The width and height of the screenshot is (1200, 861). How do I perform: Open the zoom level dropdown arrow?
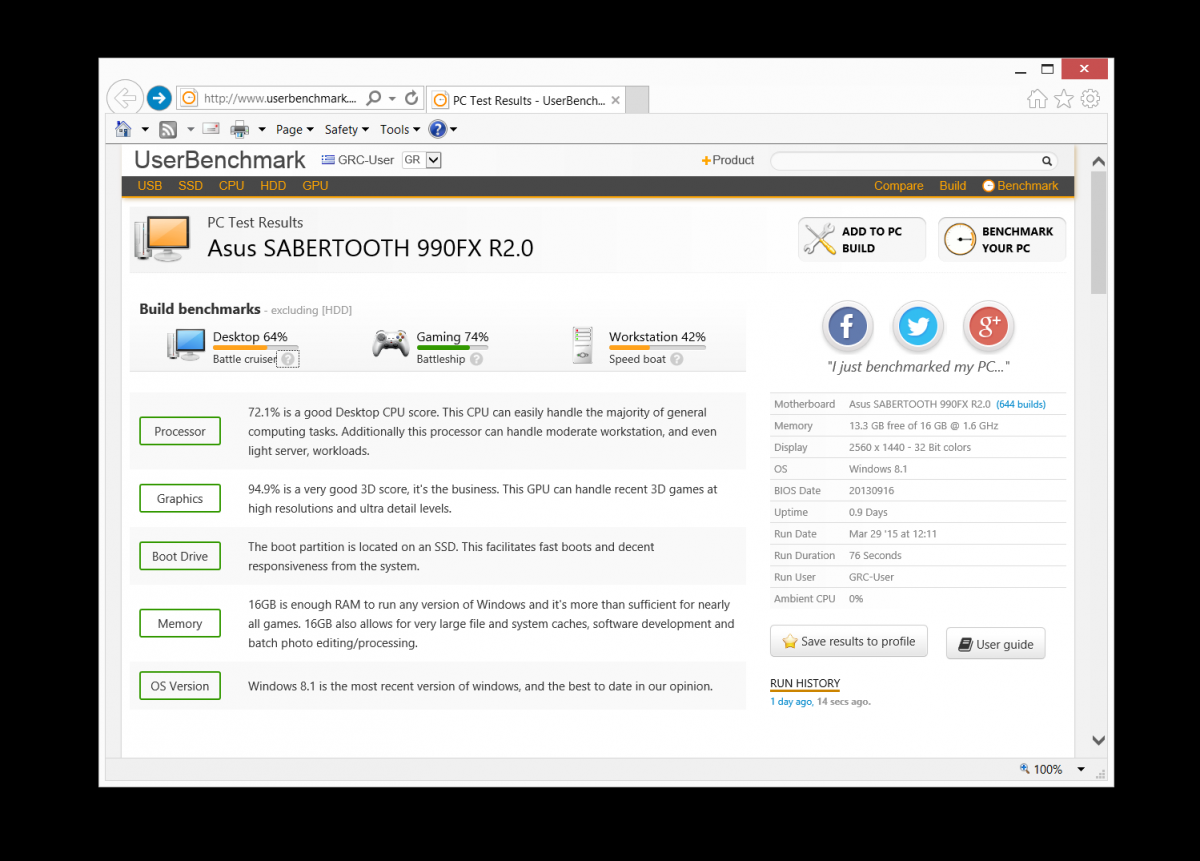[1081, 769]
